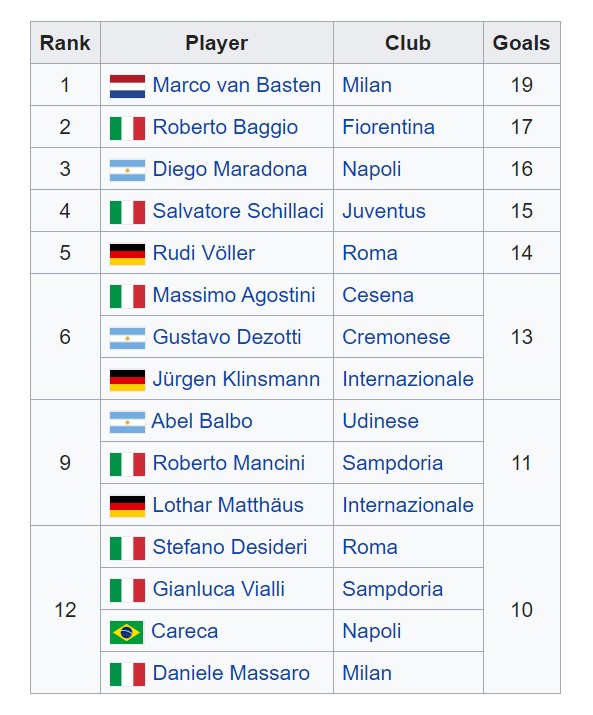Follow the Gianluca Vialli link
Viewport: 593px width, 715px height.
(218, 589)
